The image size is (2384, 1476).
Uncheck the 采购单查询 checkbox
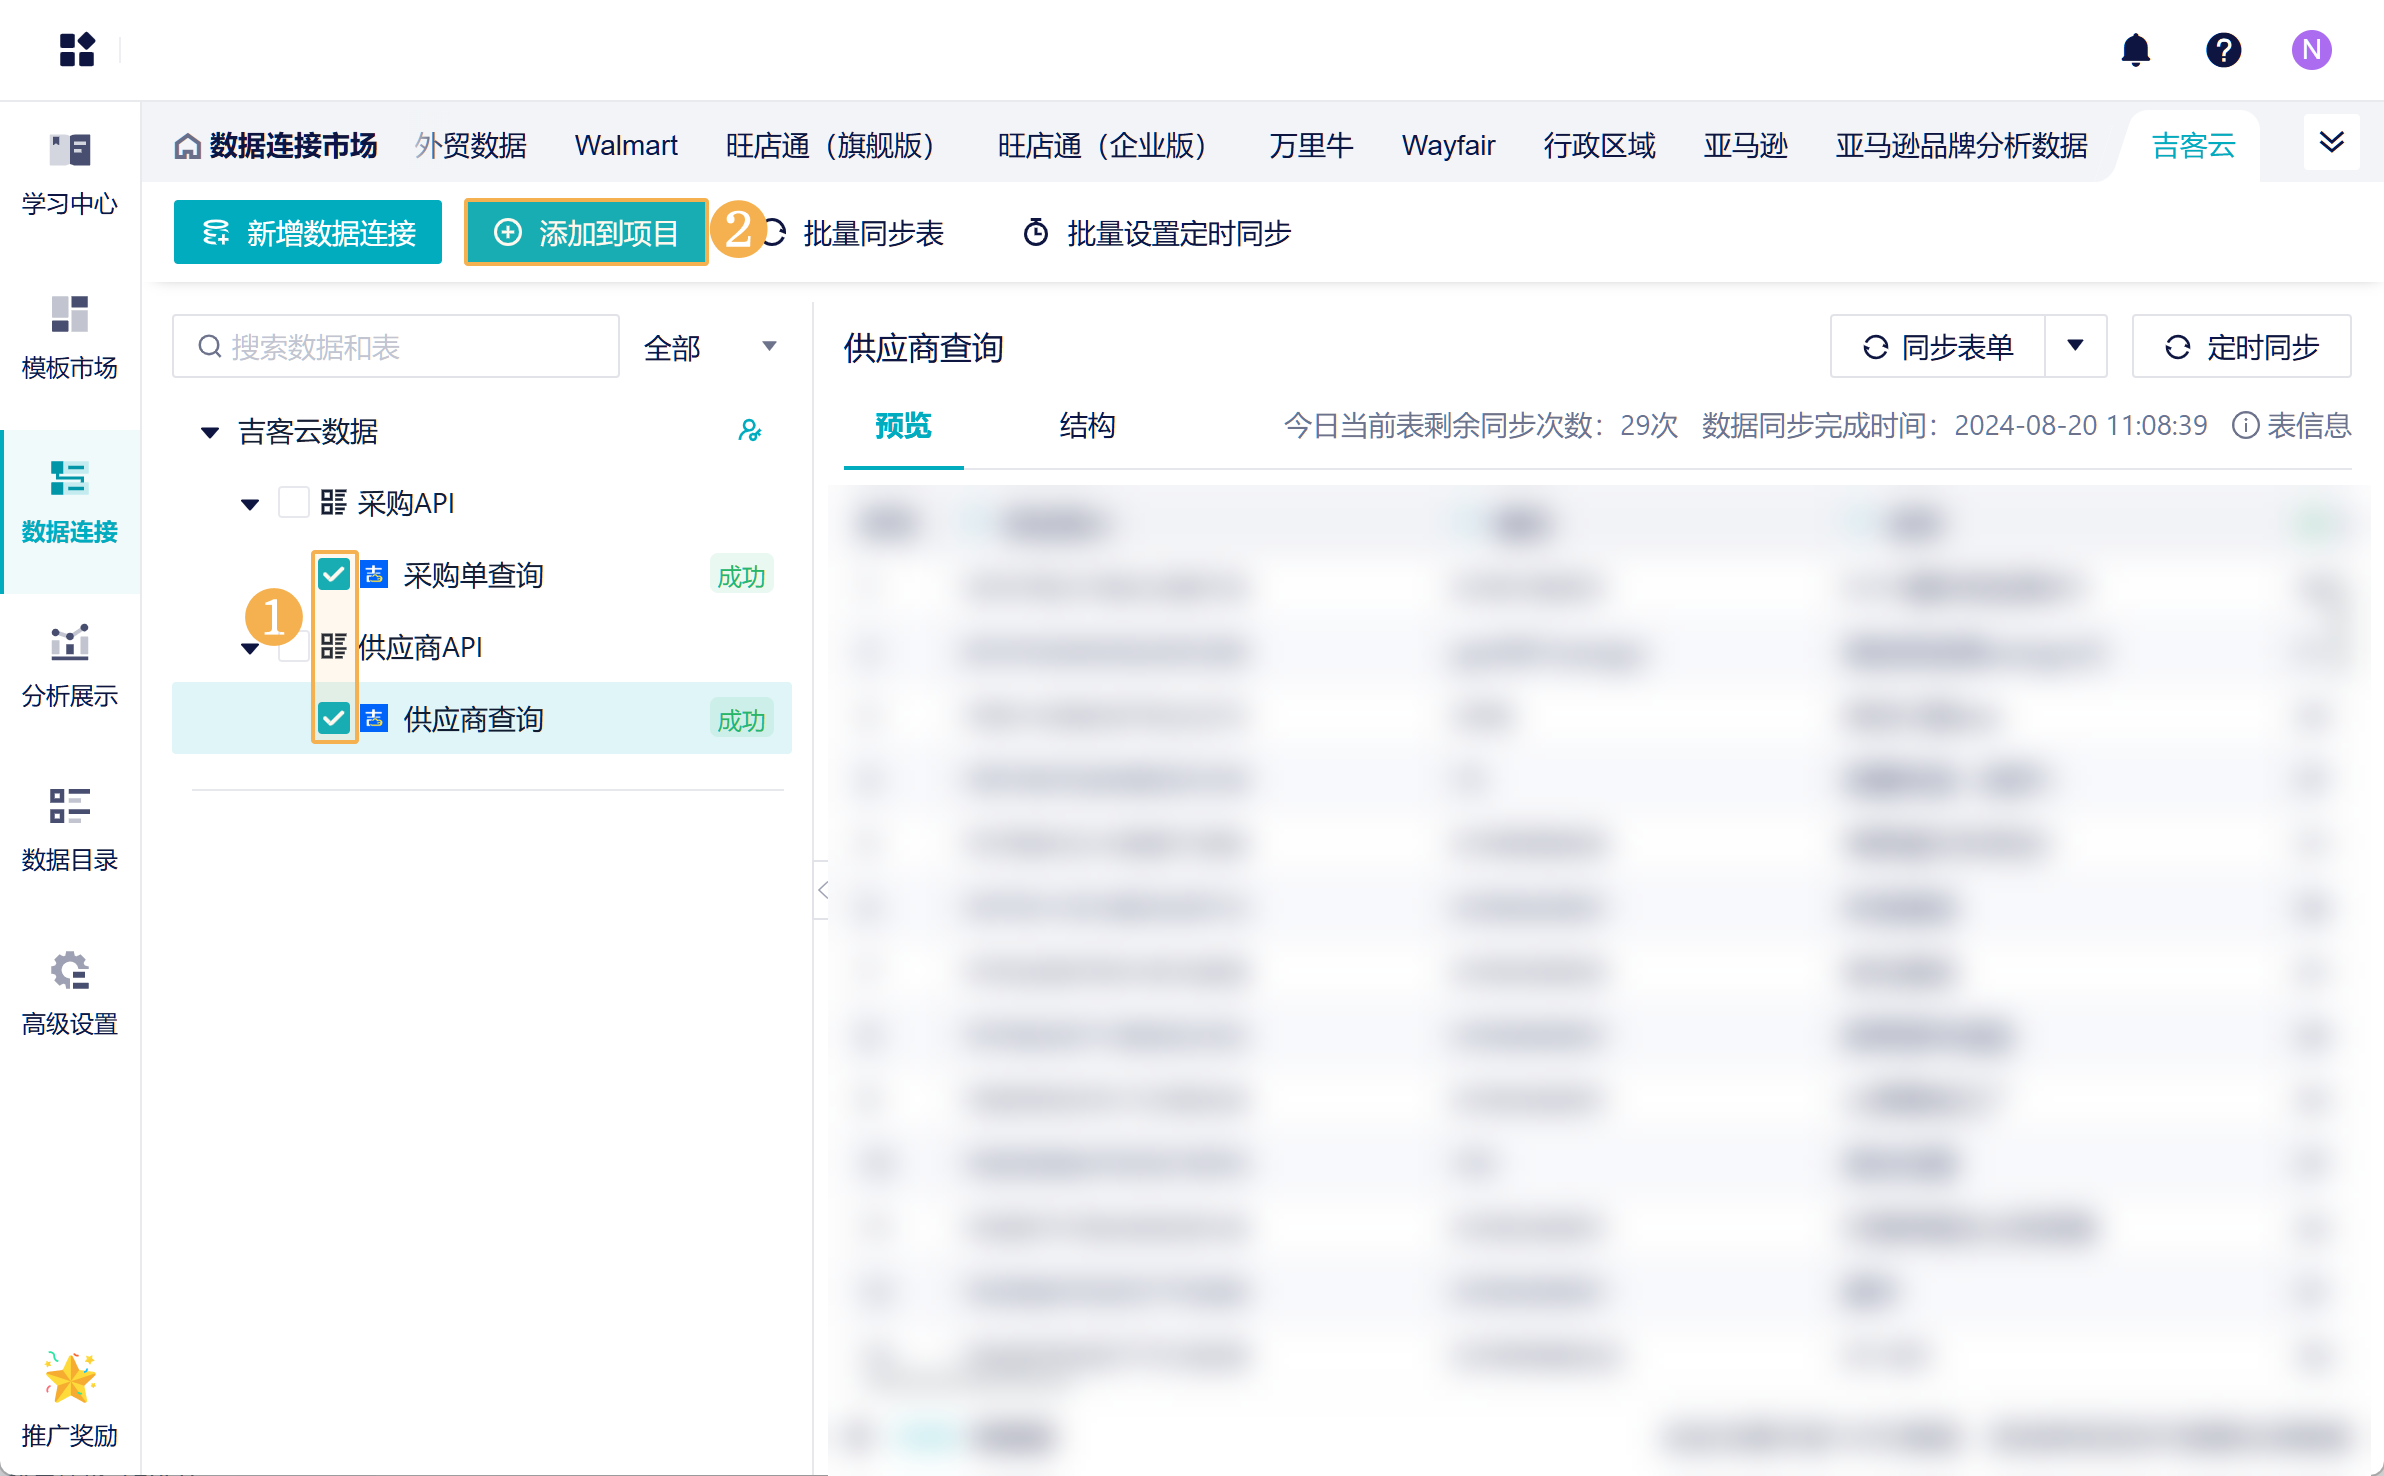coord(333,574)
